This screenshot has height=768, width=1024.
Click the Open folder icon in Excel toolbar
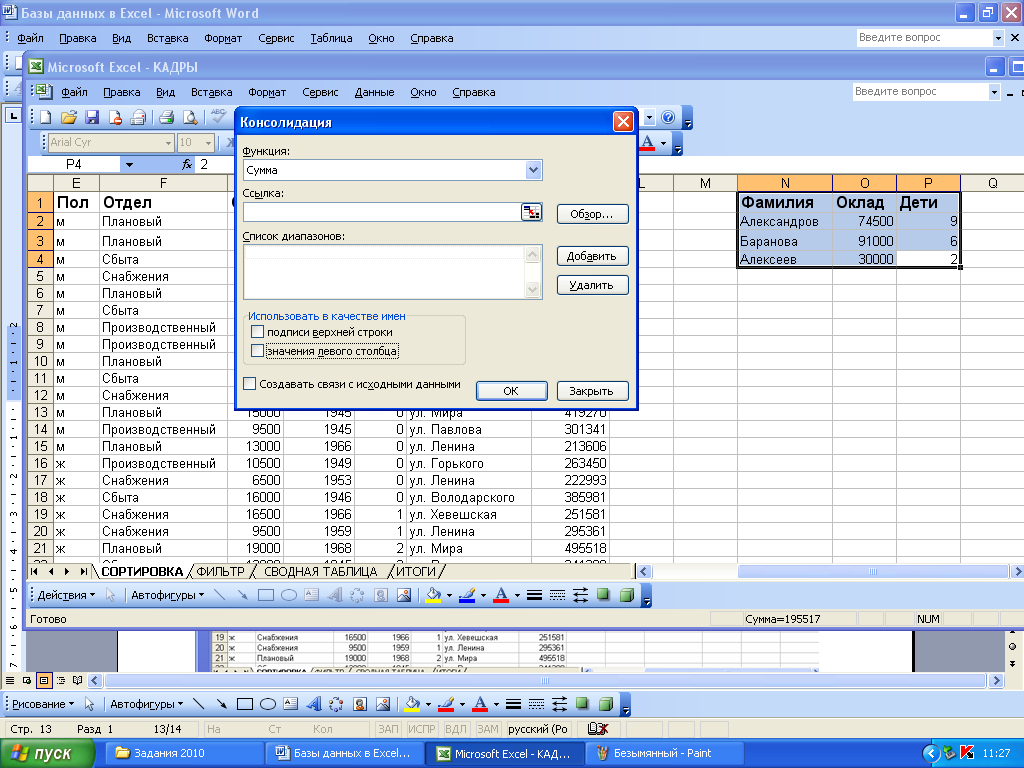click(x=69, y=117)
